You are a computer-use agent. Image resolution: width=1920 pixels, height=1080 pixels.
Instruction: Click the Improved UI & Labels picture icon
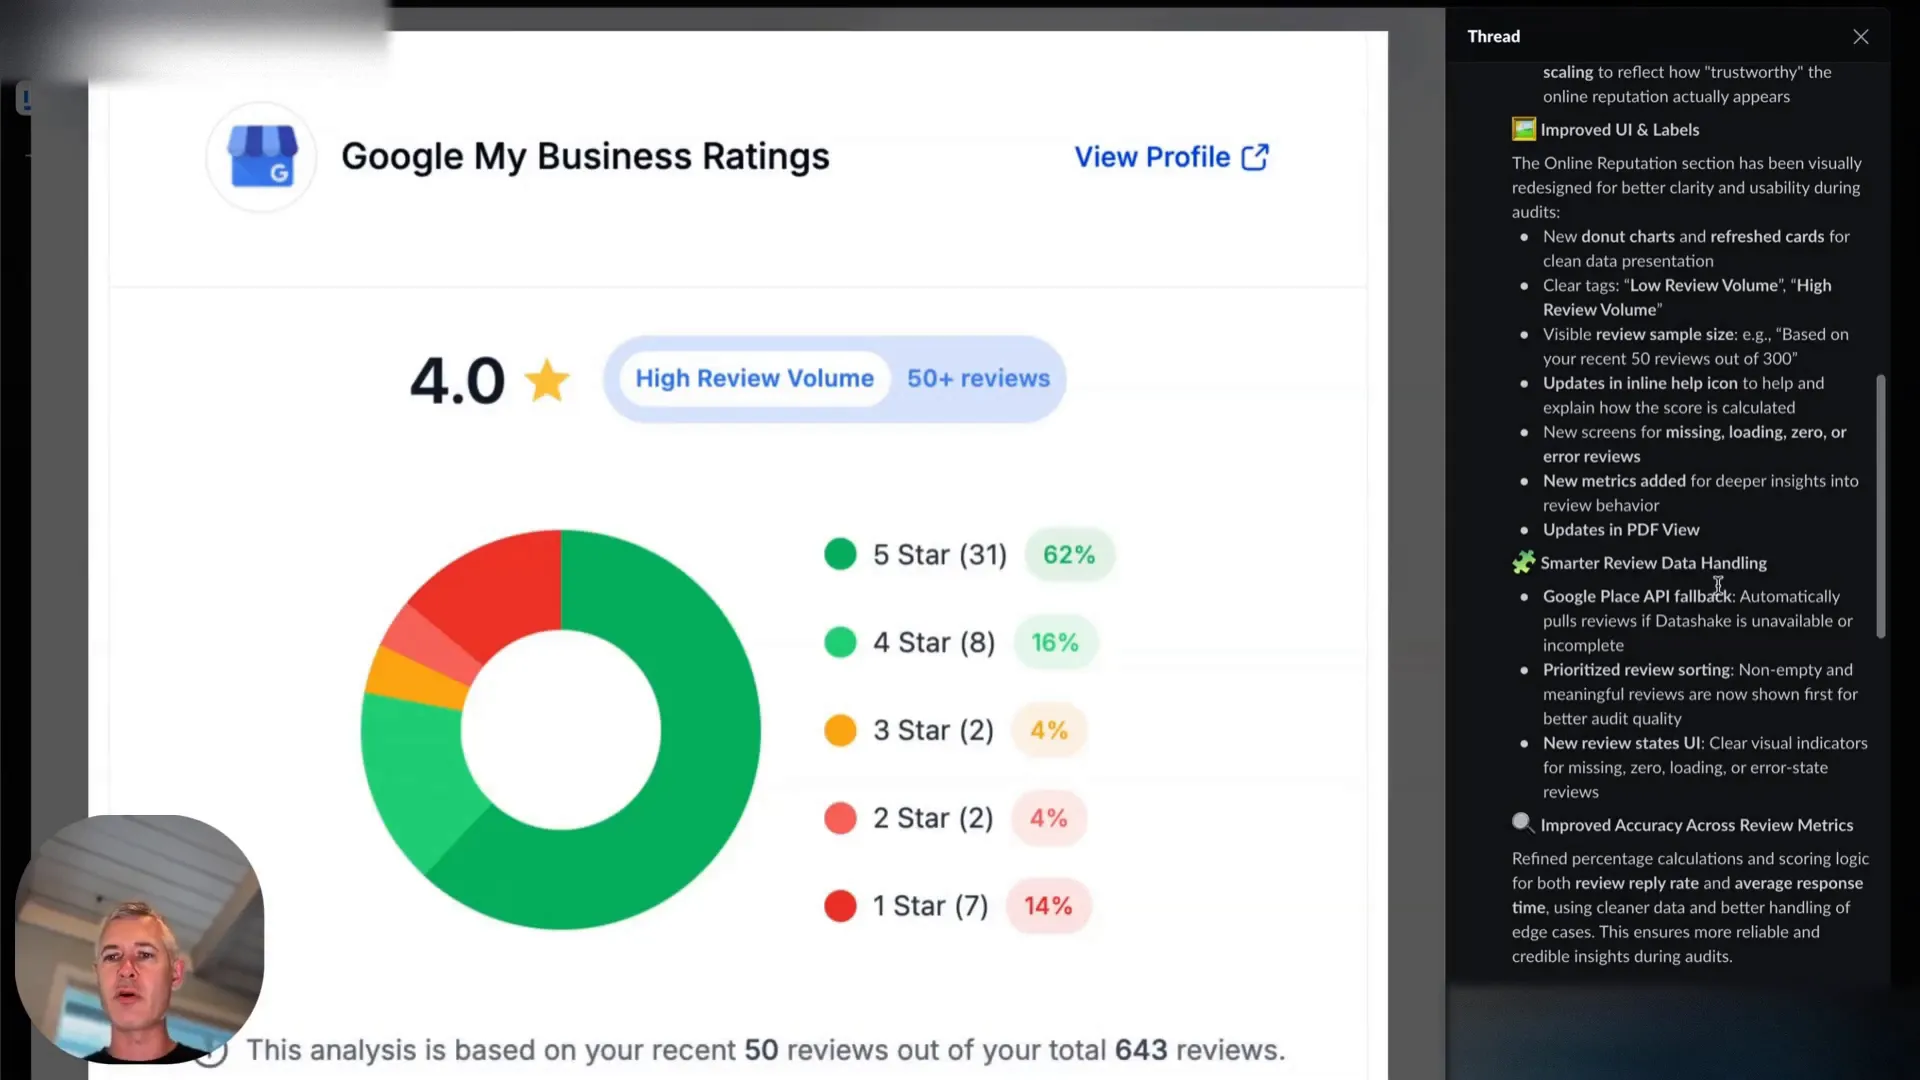pyautogui.click(x=1523, y=129)
